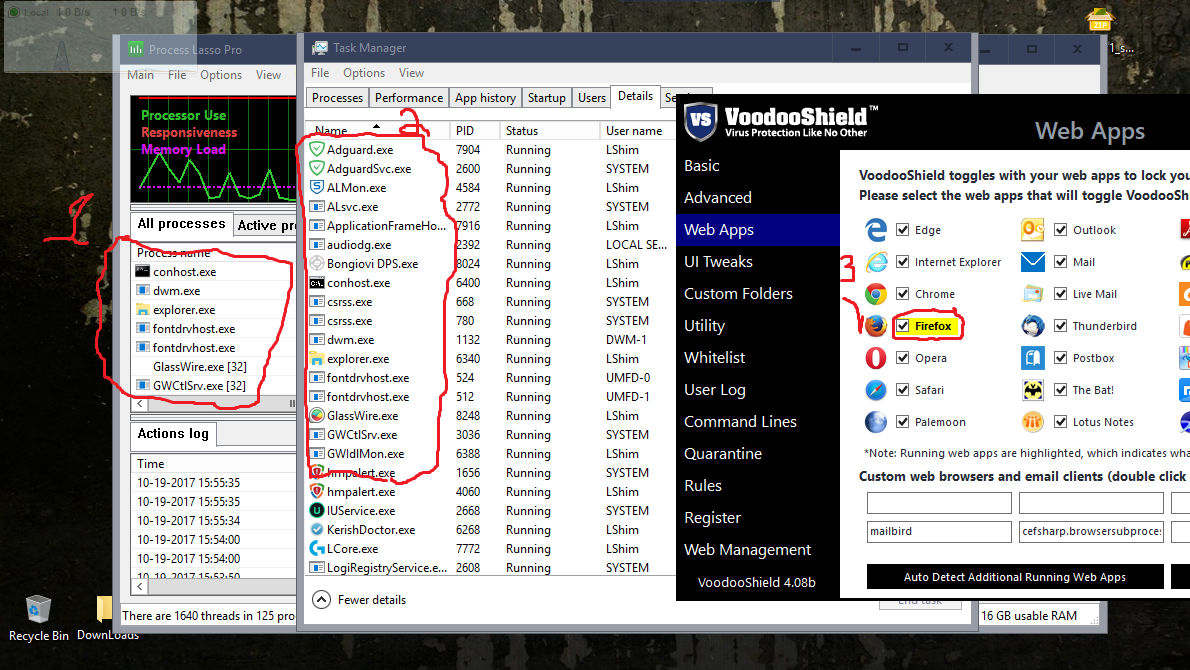
Task: Open Task Manager Options menu
Action: point(364,73)
